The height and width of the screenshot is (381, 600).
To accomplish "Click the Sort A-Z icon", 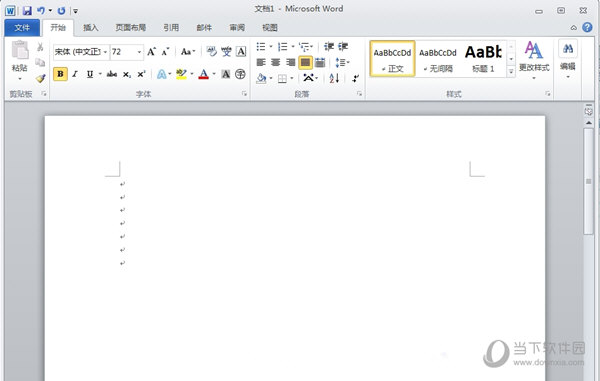I will click(x=334, y=78).
